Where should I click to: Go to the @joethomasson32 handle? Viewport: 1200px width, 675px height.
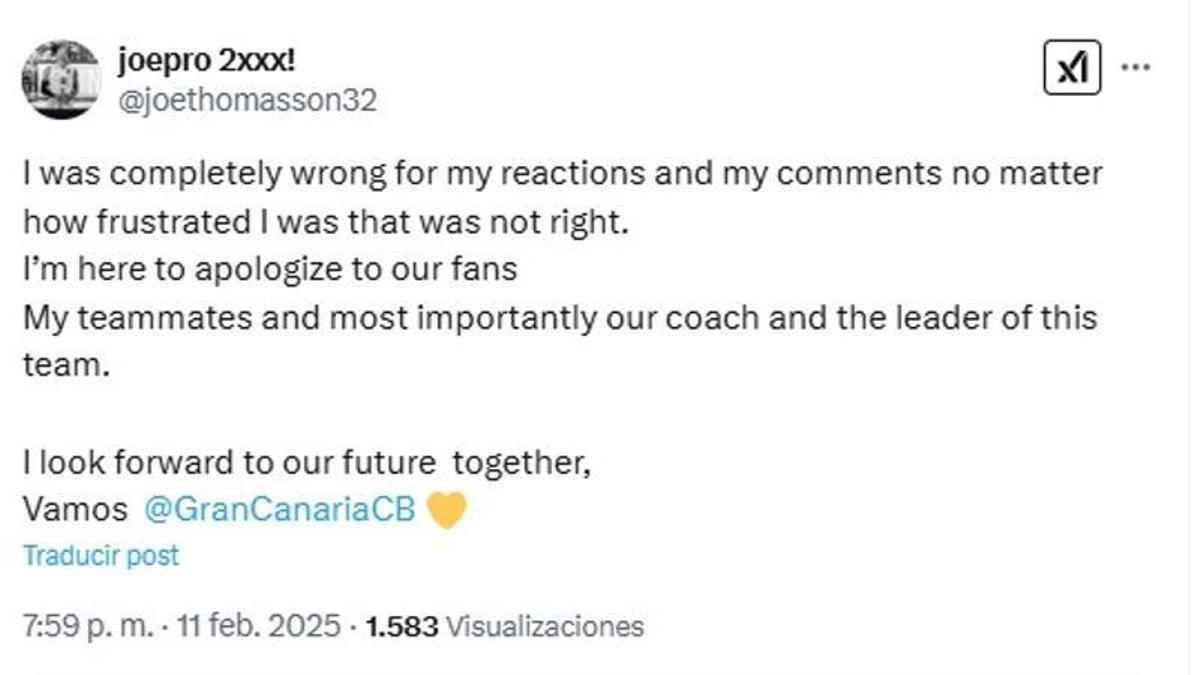247,99
